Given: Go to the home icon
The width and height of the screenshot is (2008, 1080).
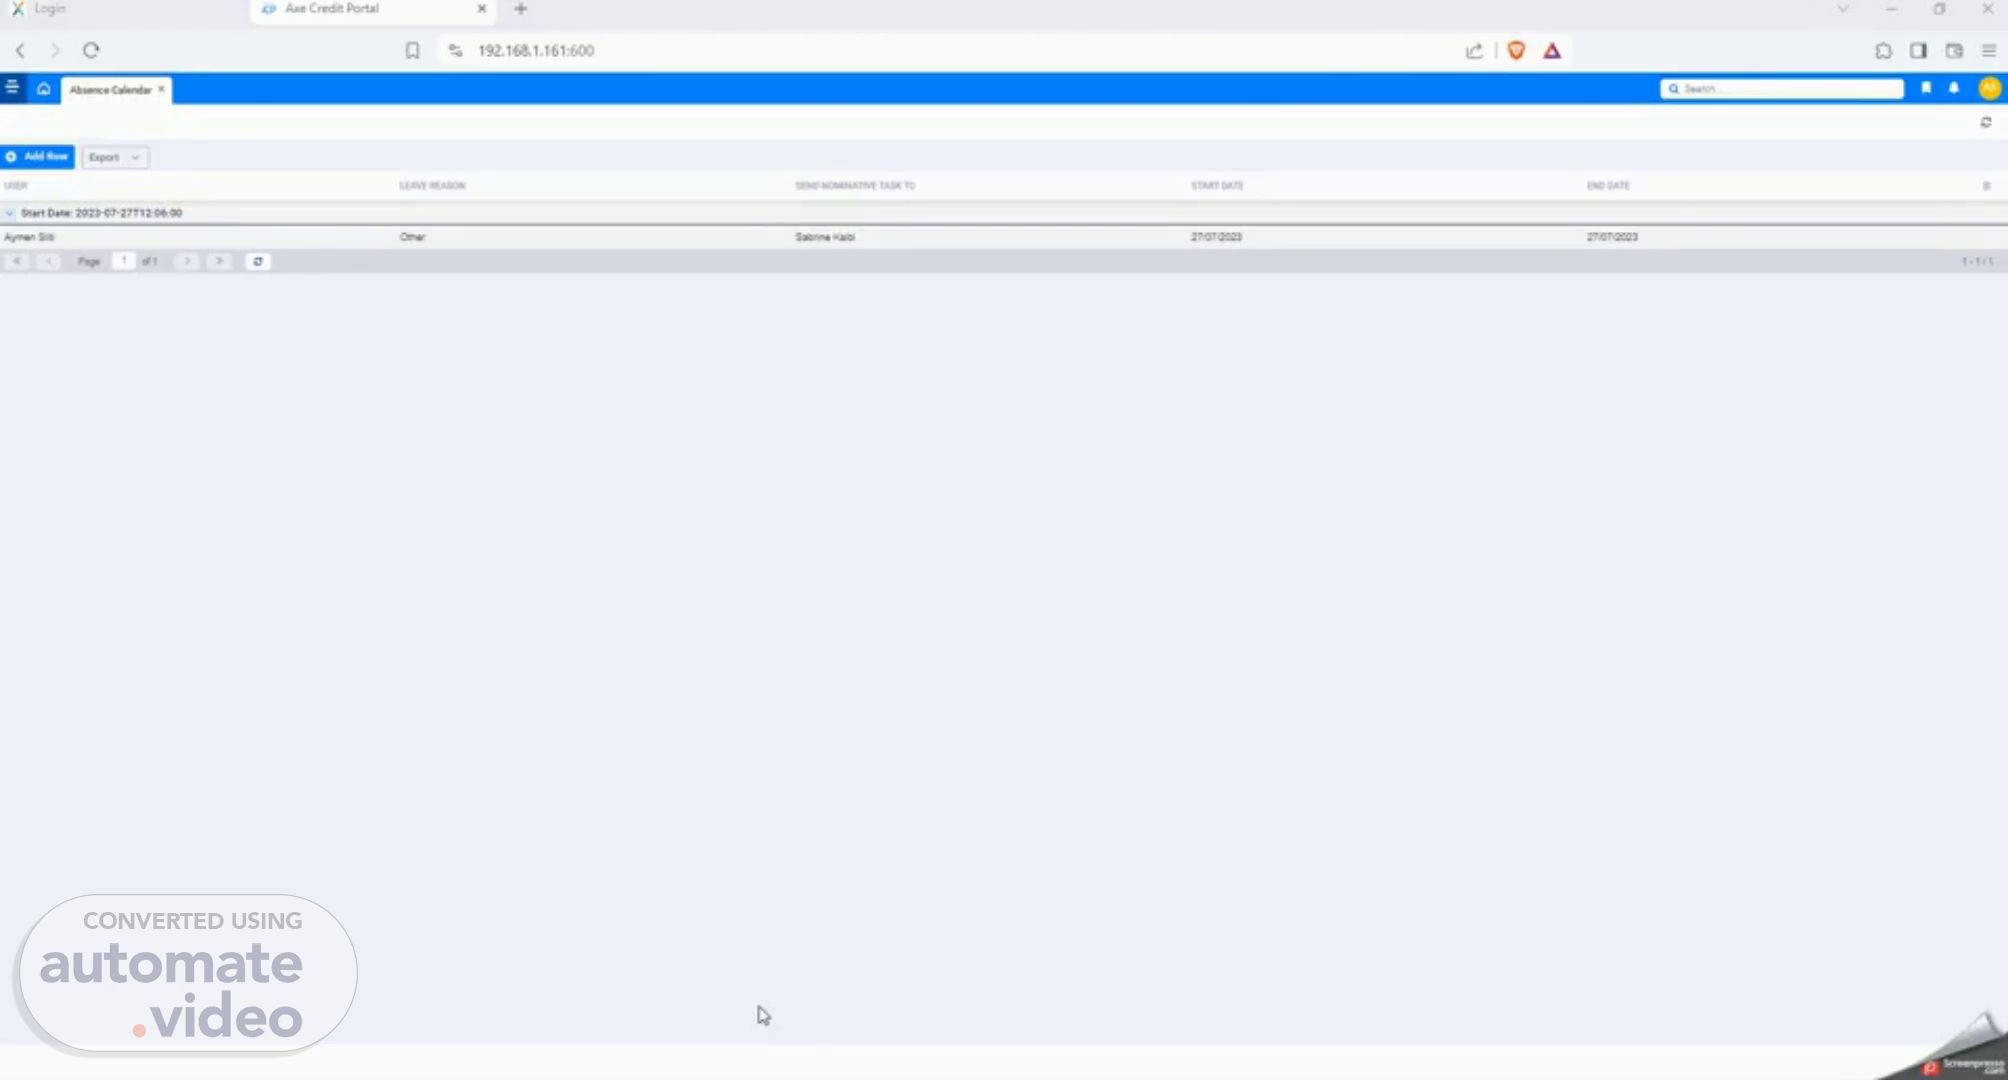Looking at the screenshot, I should pyautogui.click(x=44, y=89).
